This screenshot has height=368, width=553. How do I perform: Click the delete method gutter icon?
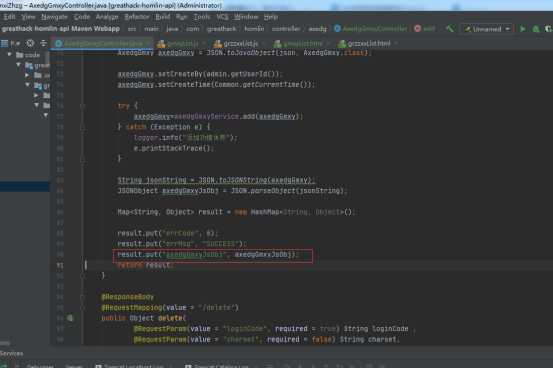(70, 318)
